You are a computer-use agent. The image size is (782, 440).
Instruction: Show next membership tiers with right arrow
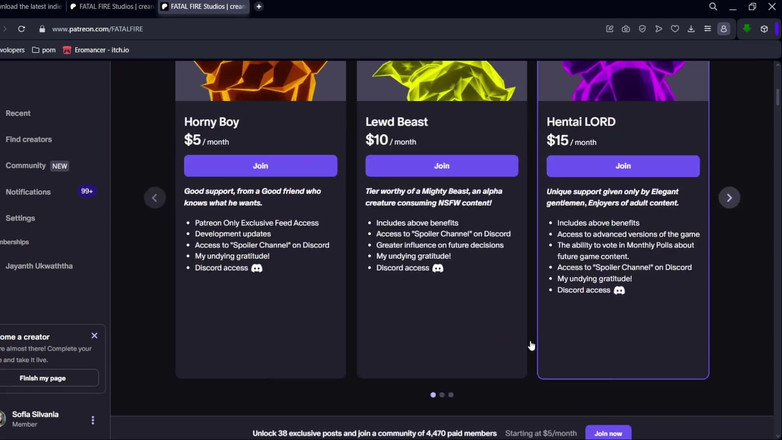point(729,198)
